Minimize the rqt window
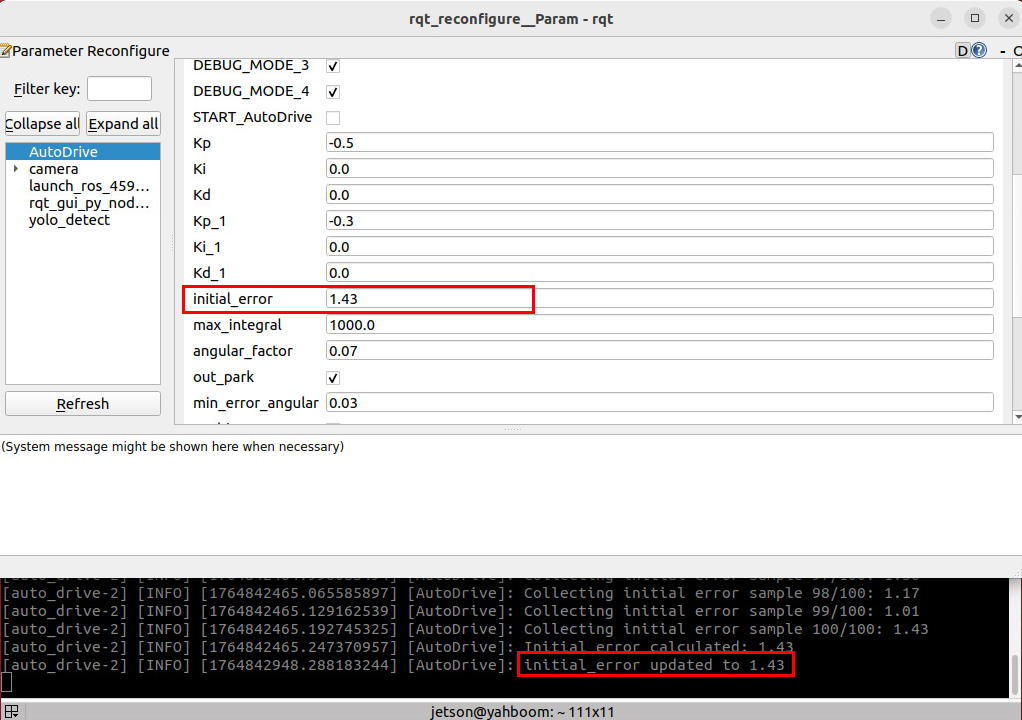The width and height of the screenshot is (1022, 720). tap(941, 19)
